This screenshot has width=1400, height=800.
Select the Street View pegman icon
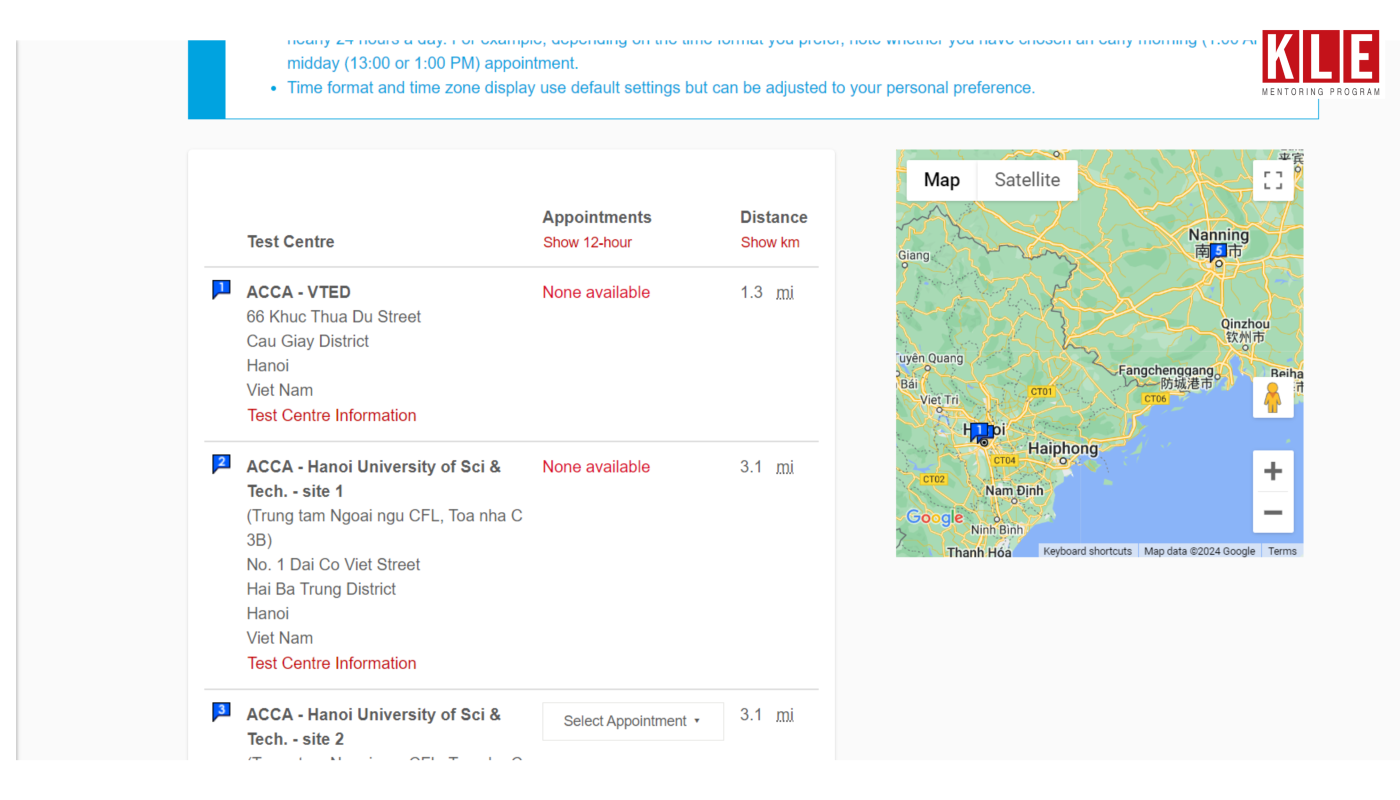click(1273, 398)
